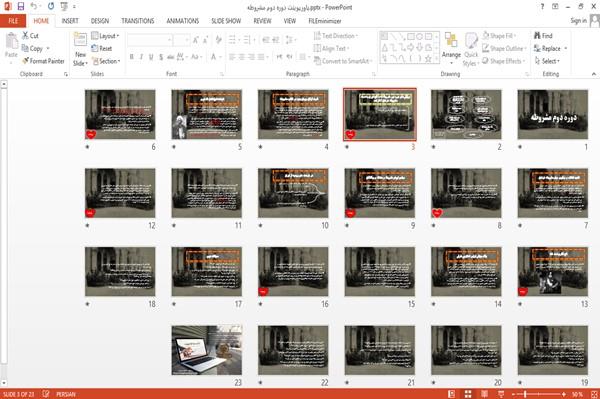Toggle align right paragraph
Viewport: 600px width, 399px height.
[x=251, y=57]
